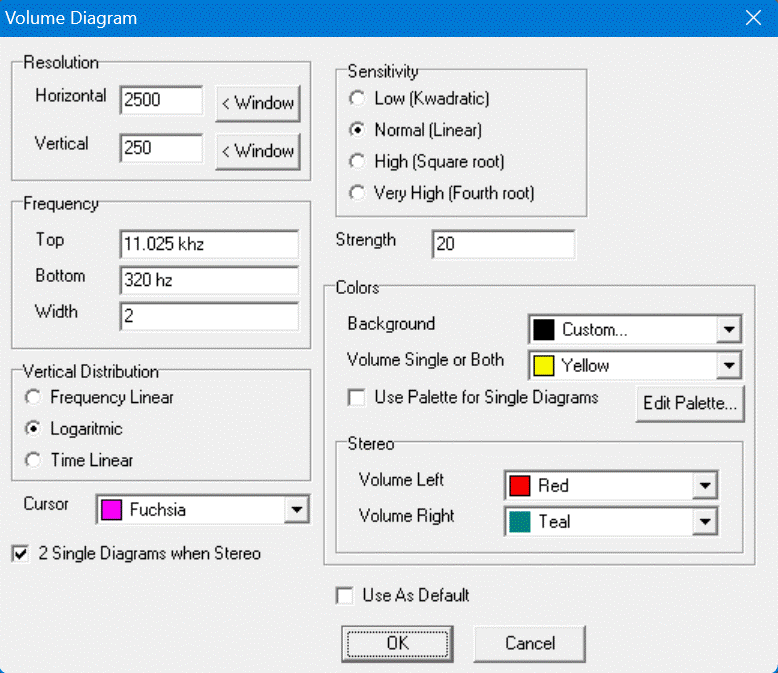
Task: Disable 2 Single Diagrams when Stereo
Action: click(x=20, y=554)
